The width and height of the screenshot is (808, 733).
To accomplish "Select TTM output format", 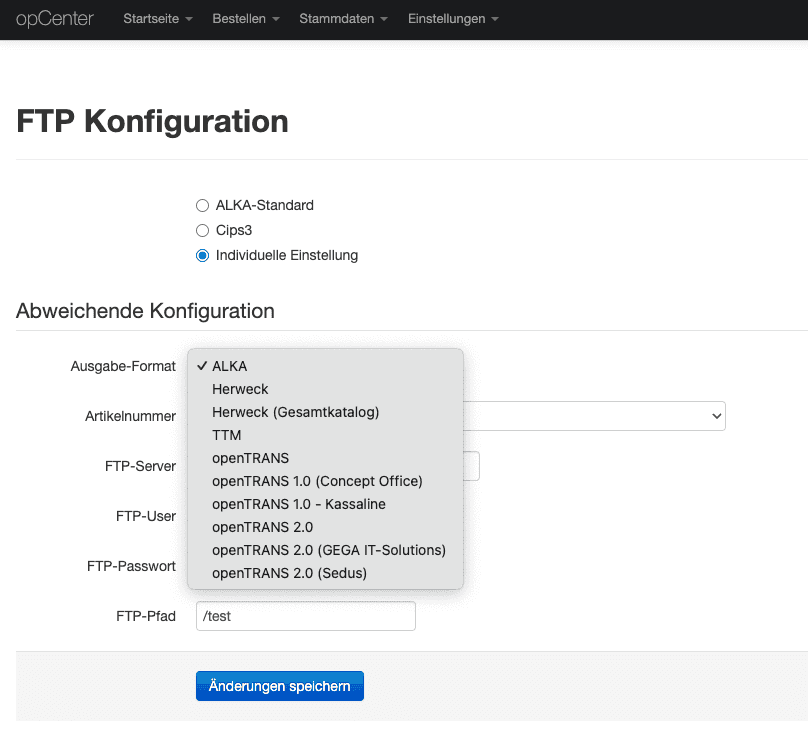I will coord(325,435).
